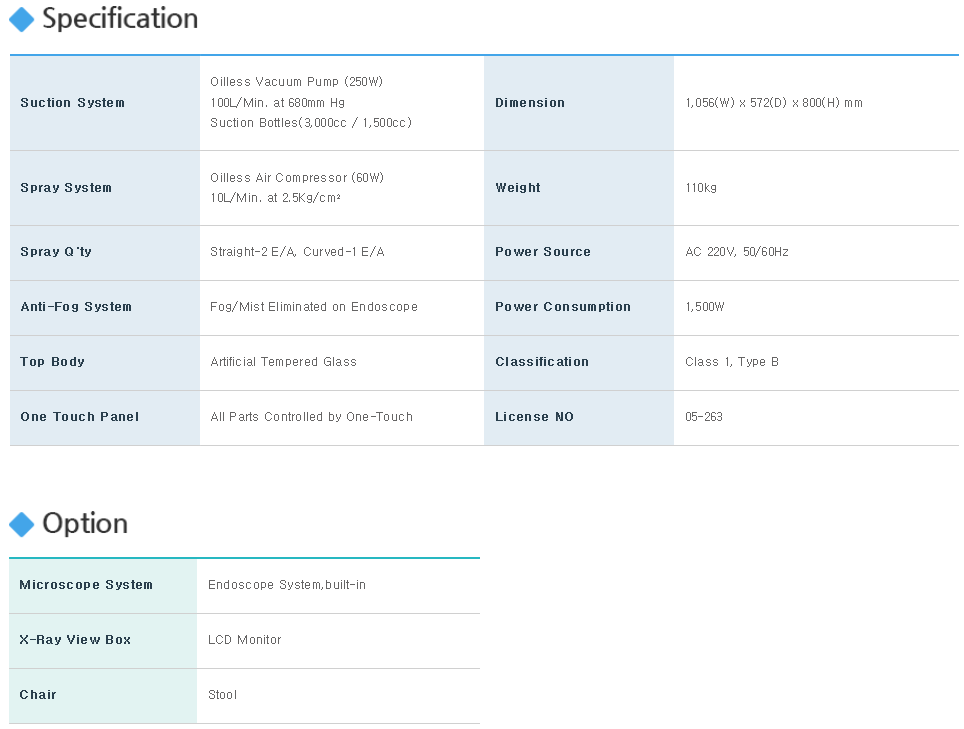Click the Class 1, Type B value
The height and width of the screenshot is (729, 964).
point(732,361)
